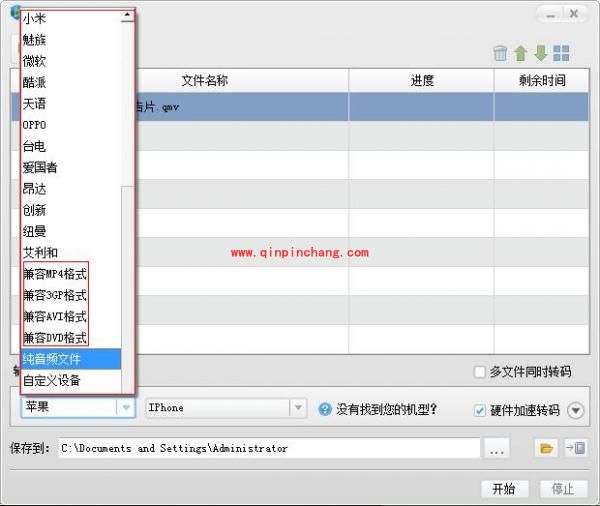Screen dimensions: 600x506
Task: Move file up with green up arrow
Action: tap(520, 53)
